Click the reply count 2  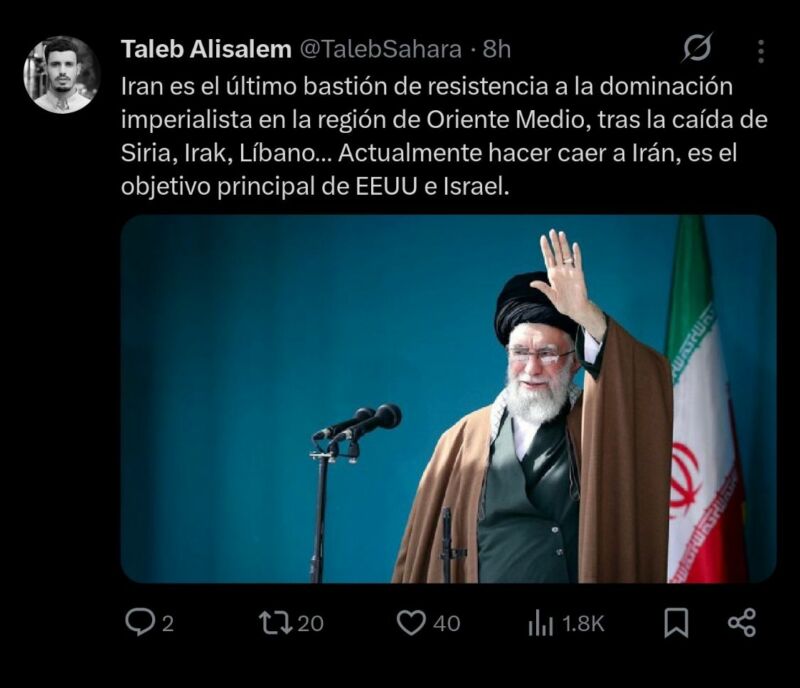(x=168, y=624)
